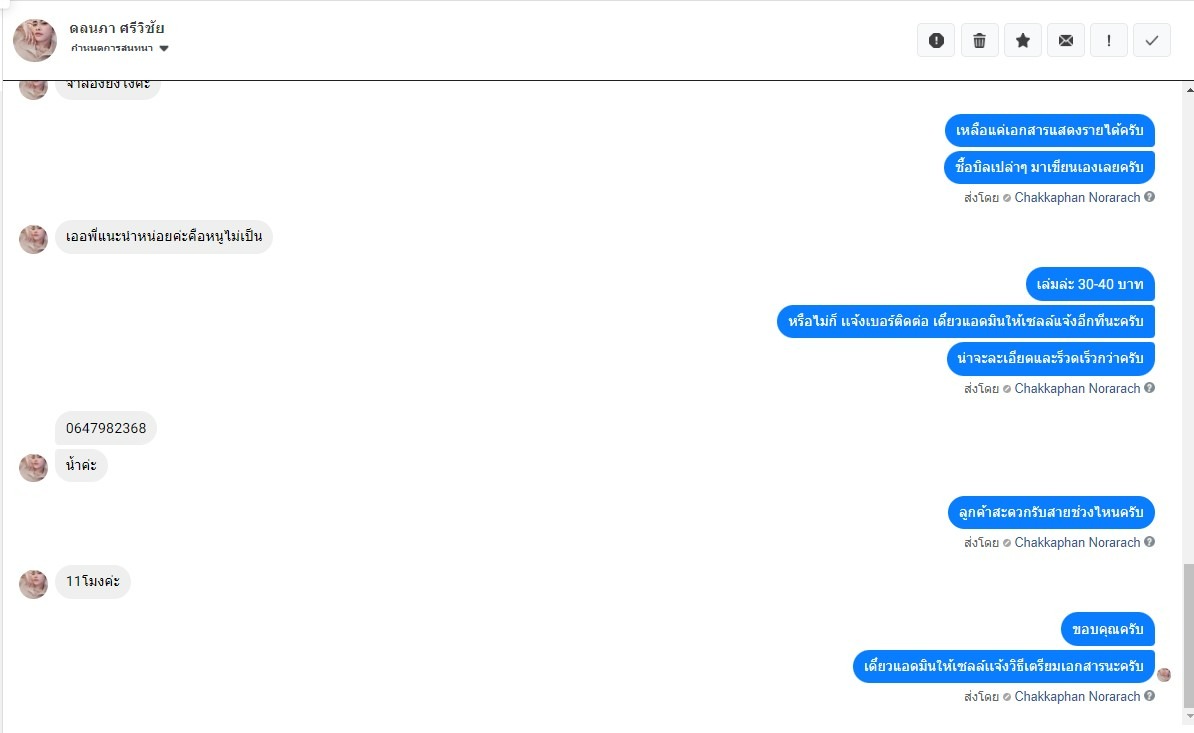Click help icon below ลูกค้าสะดวกรับสายช่วงไหนครับ message

click(x=1150, y=542)
